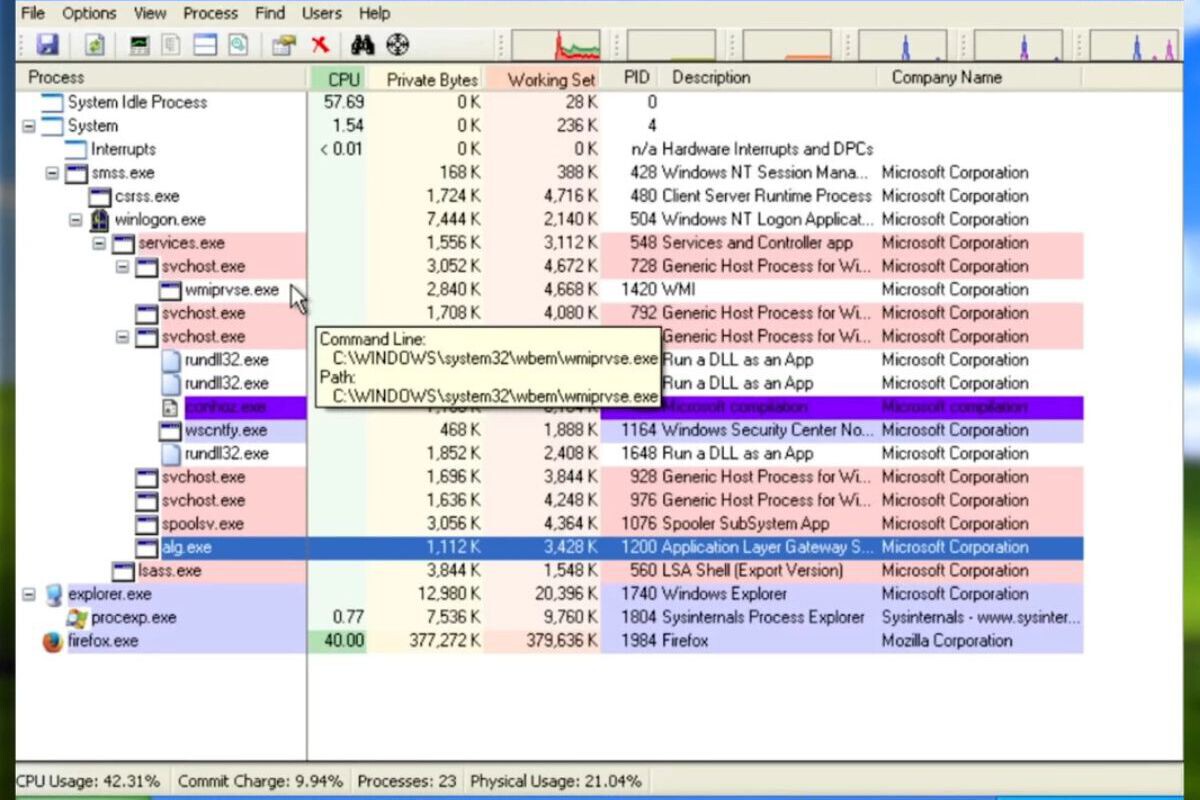Collapse the System process tree node
This screenshot has height=800, width=1200.
tap(28, 126)
